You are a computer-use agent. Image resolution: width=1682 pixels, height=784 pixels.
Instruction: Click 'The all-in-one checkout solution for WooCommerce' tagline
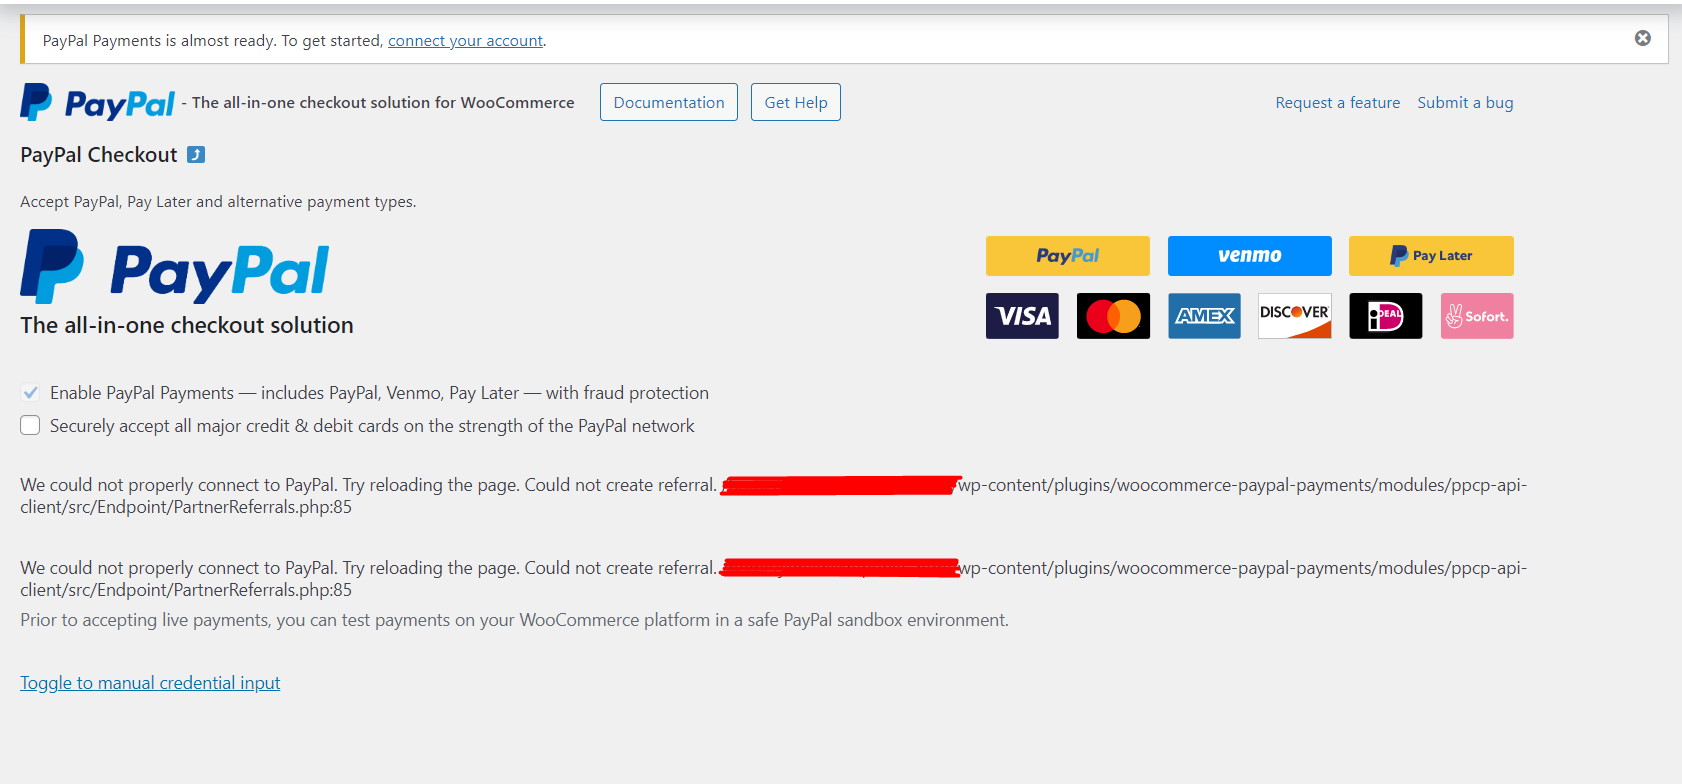point(383,103)
